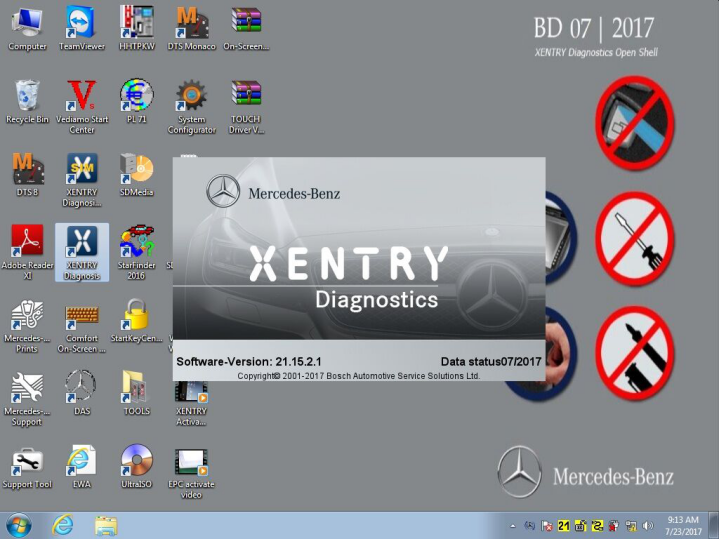Open the SDMedia shortcut
Image resolution: width=719 pixels, height=539 pixels.
(x=137, y=175)
